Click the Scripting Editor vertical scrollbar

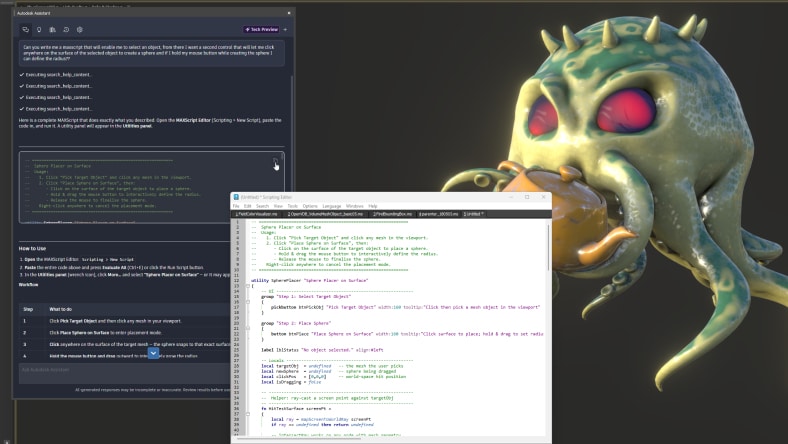548,246
